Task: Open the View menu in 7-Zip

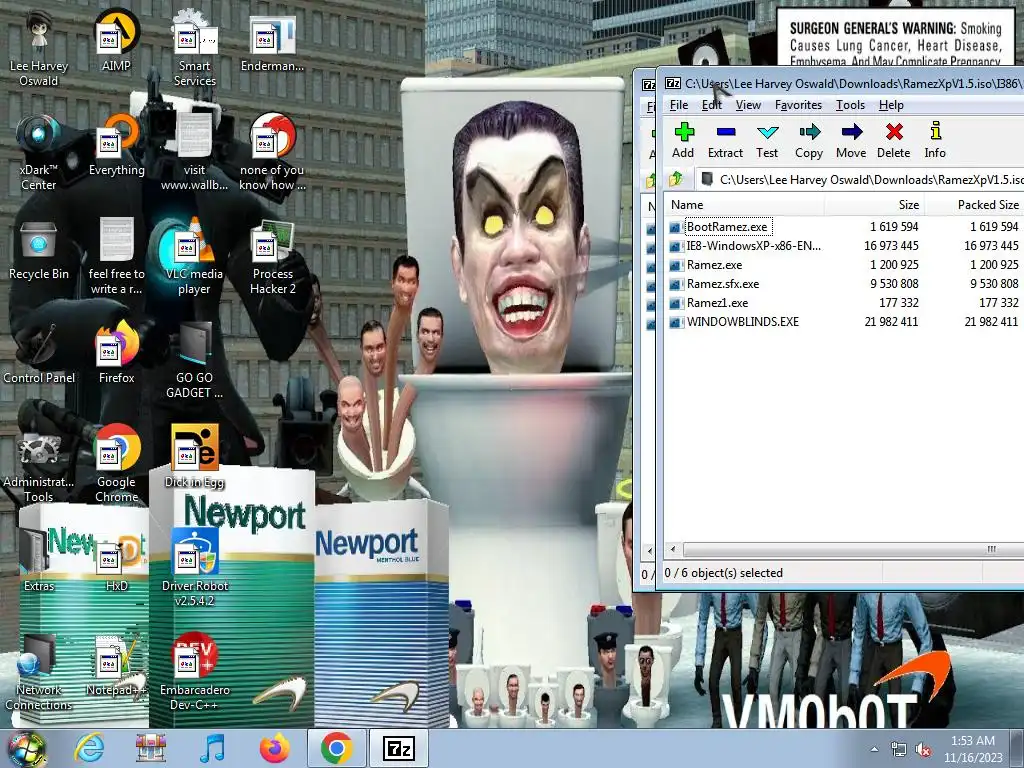Action: (x=748, y=105)
